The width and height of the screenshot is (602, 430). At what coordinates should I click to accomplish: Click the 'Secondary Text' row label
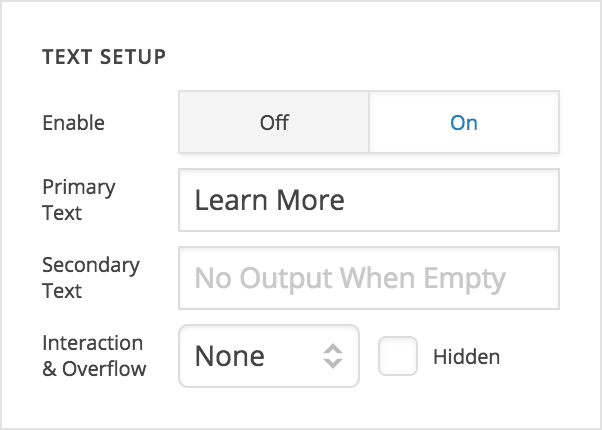tap(91, 278)
